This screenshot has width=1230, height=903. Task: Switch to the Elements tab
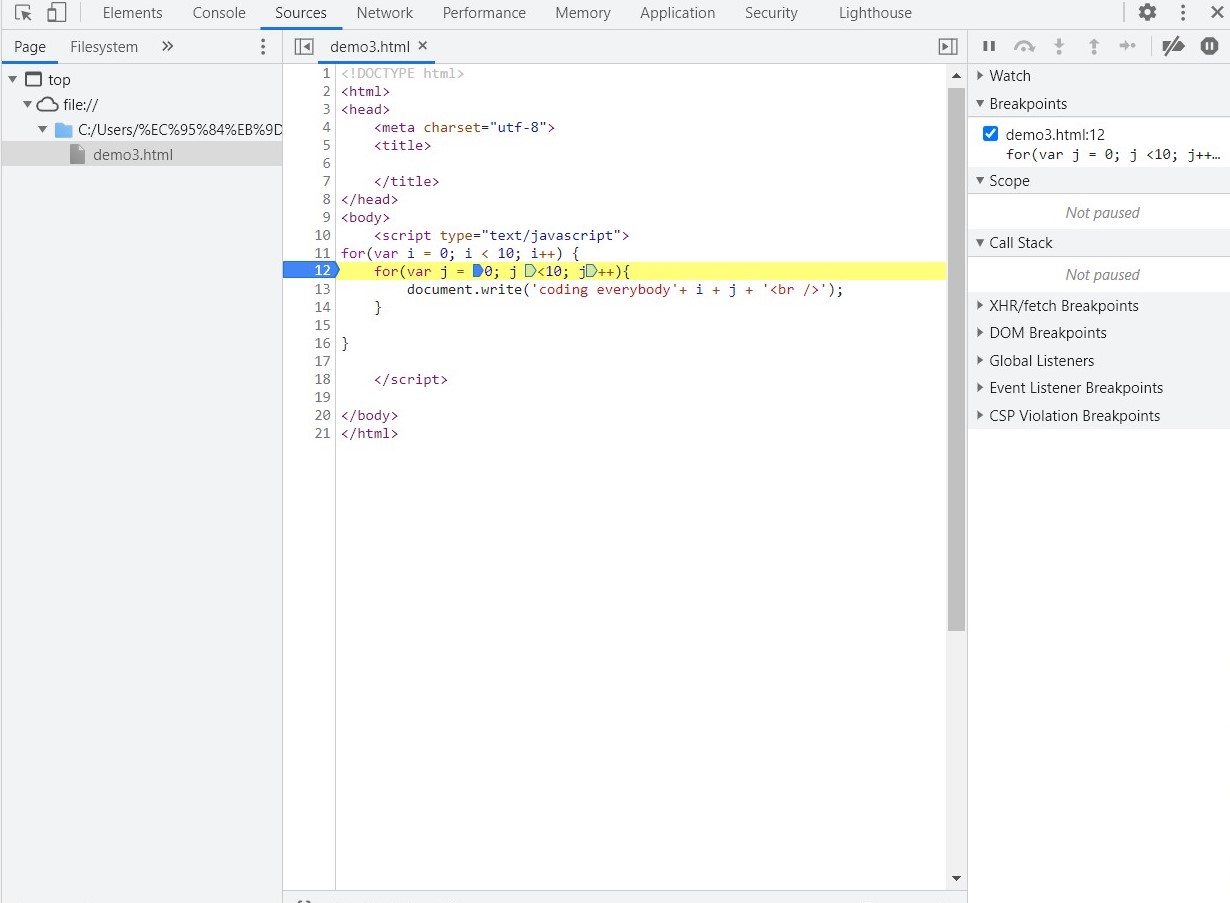(132, 13)
